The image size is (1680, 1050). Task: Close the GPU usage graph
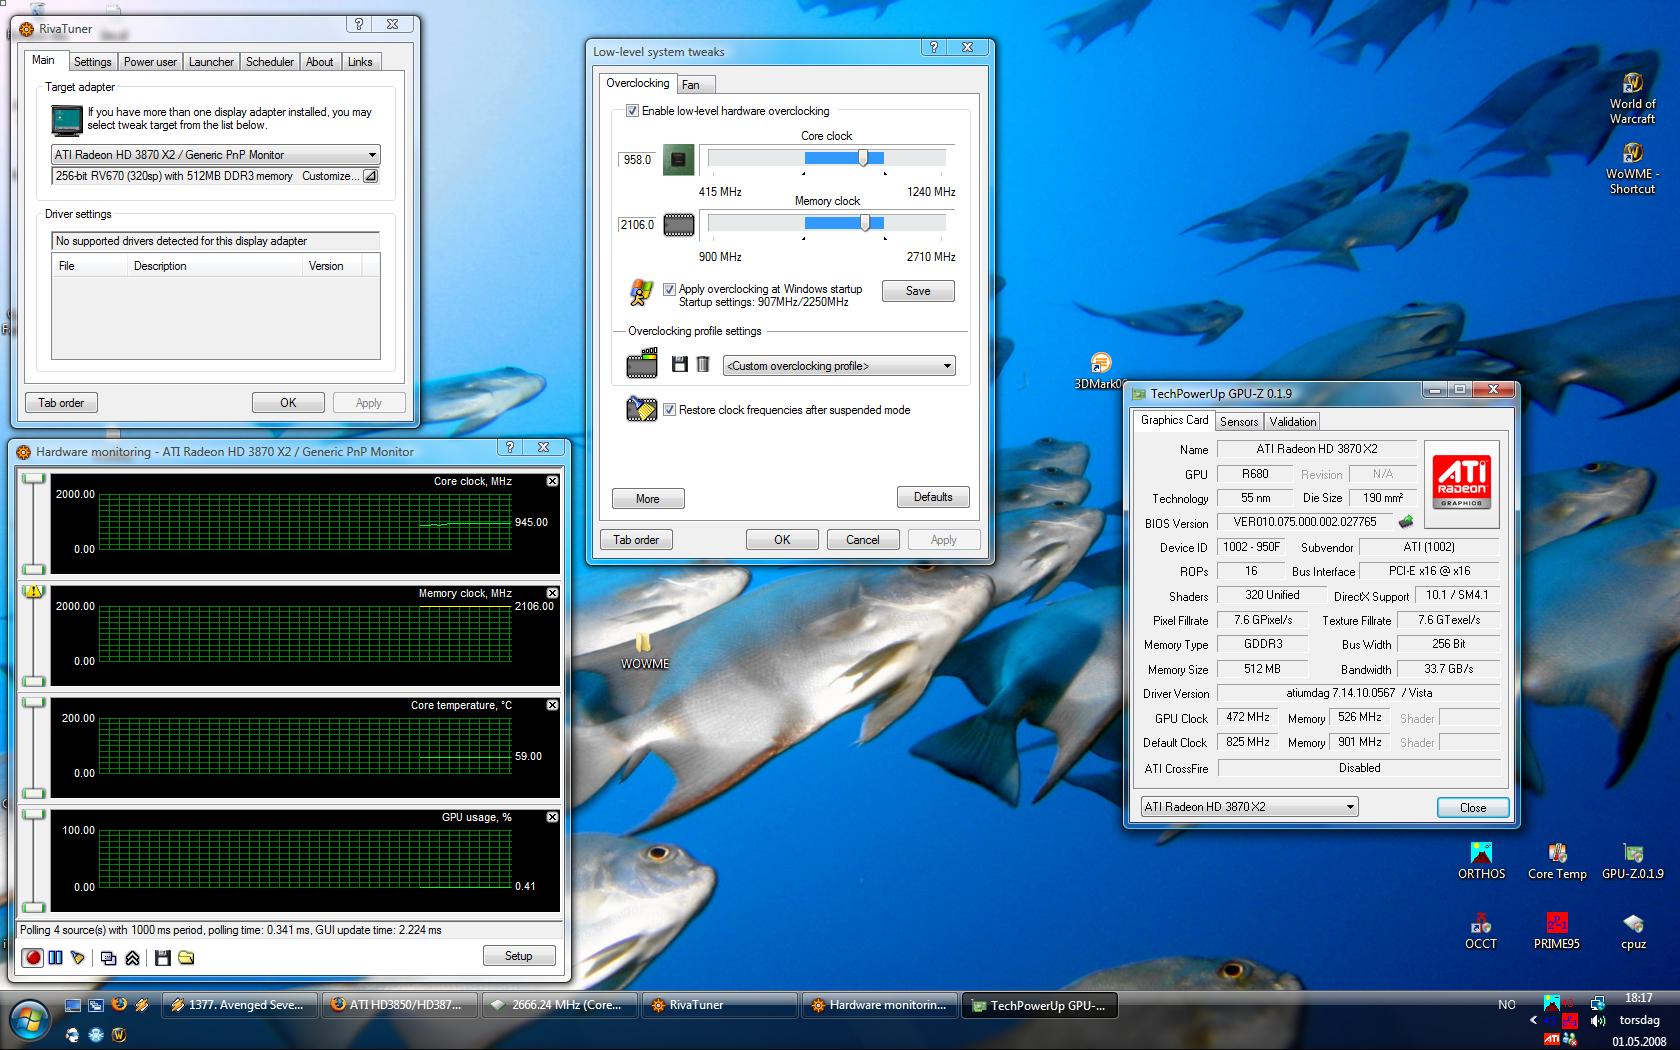(x=552, y=817)
